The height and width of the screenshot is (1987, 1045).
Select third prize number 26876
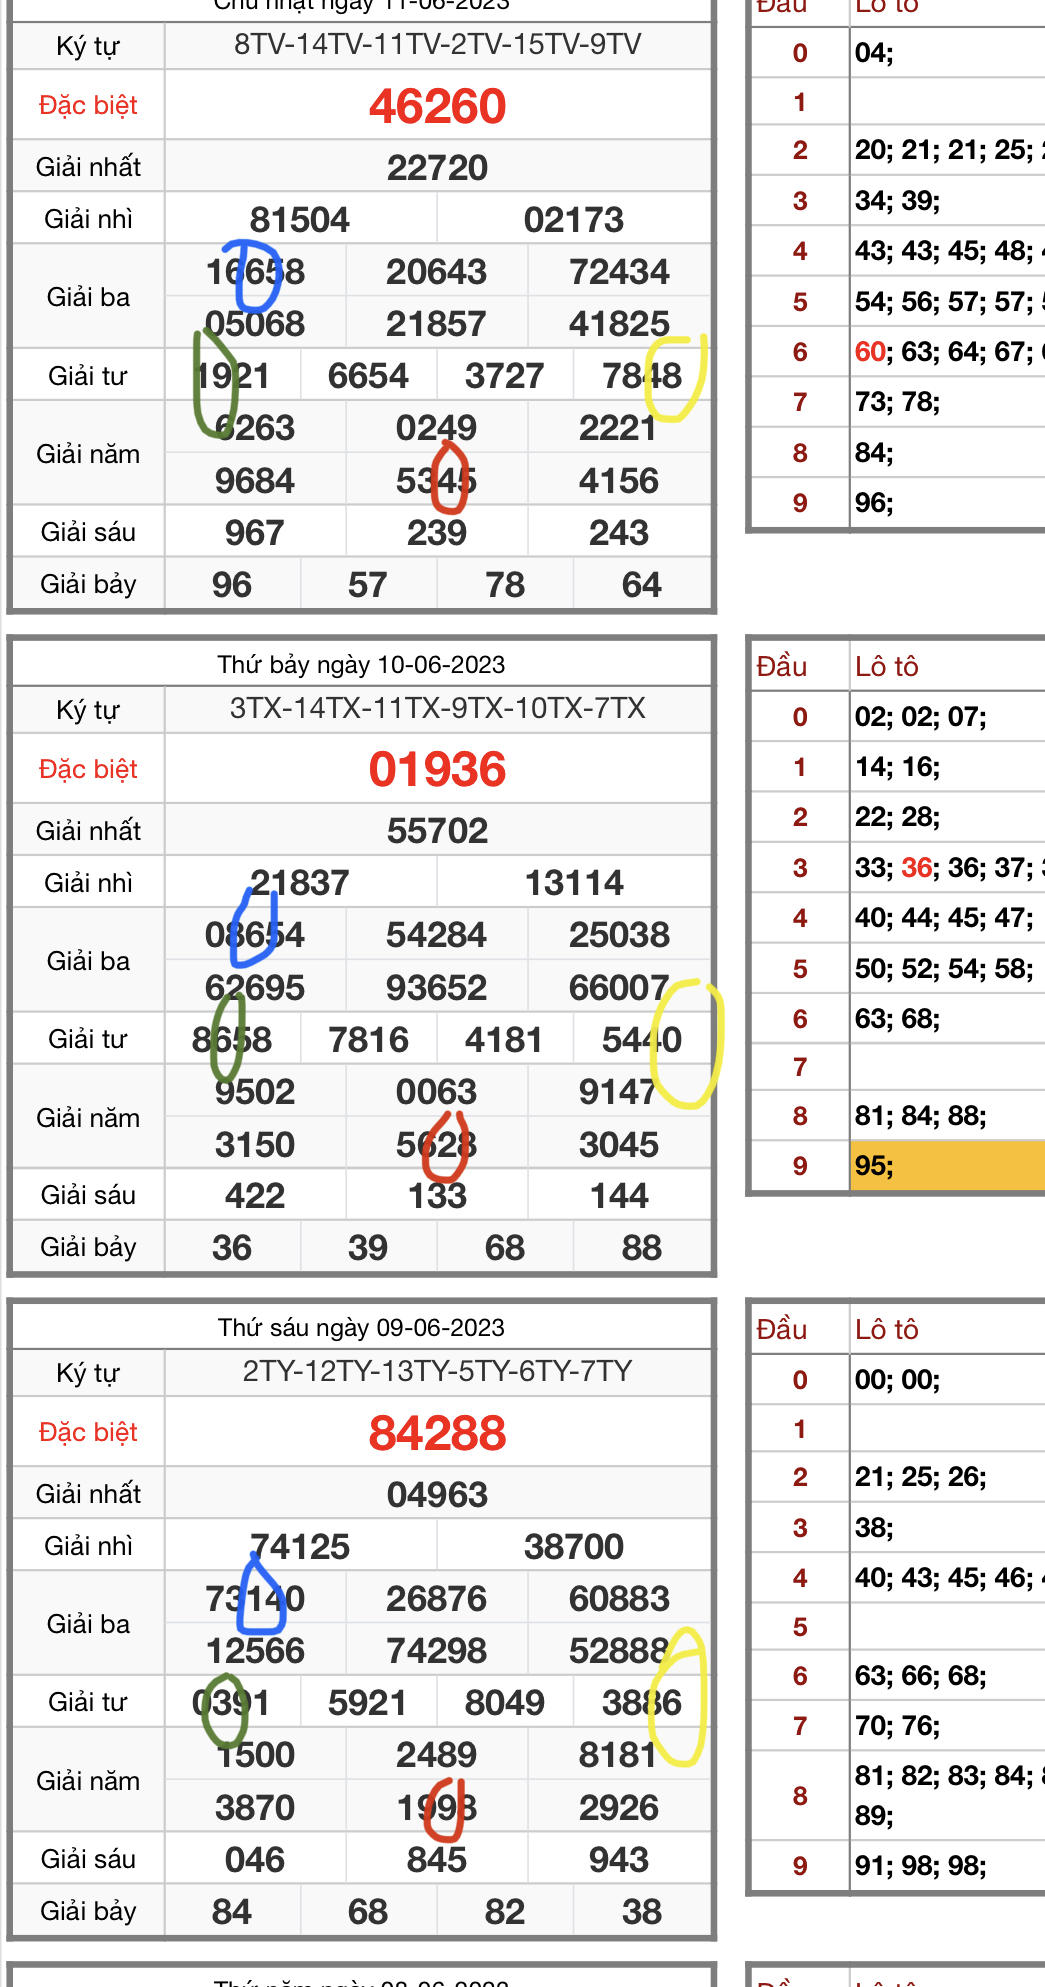pyautogui.click(x=437, y=1598)
